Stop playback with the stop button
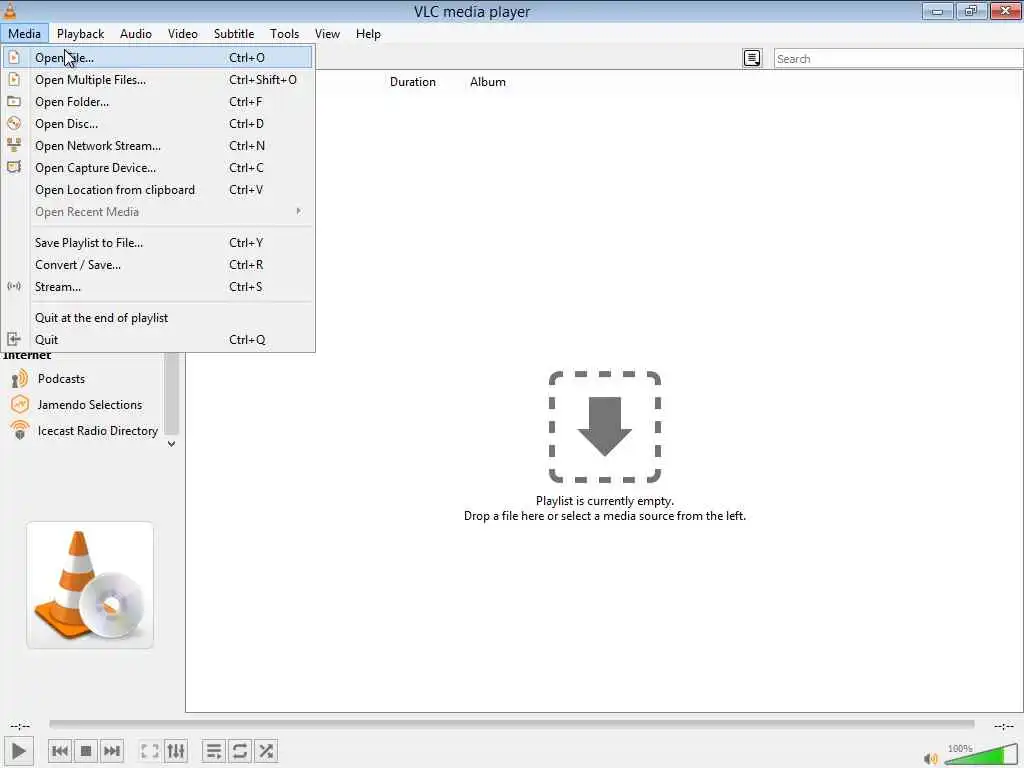Screen dimensions: 1024x768 86,751
